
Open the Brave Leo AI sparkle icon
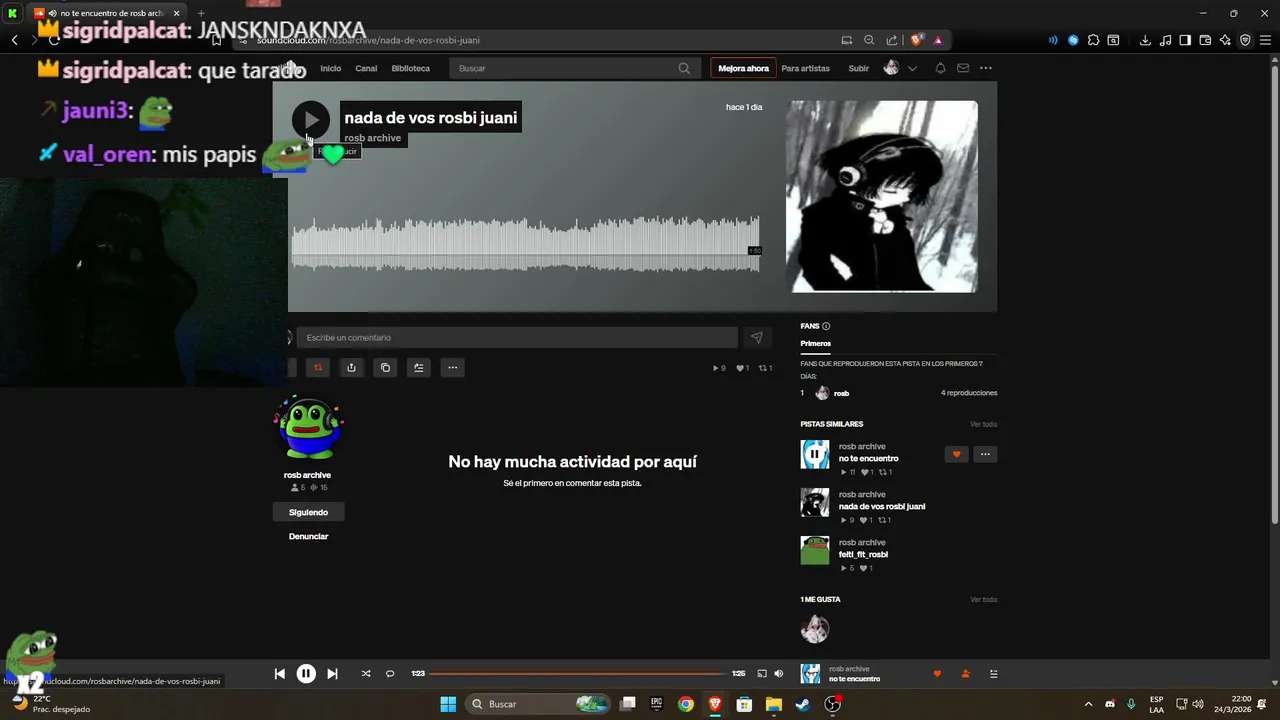coord(1225,40)
